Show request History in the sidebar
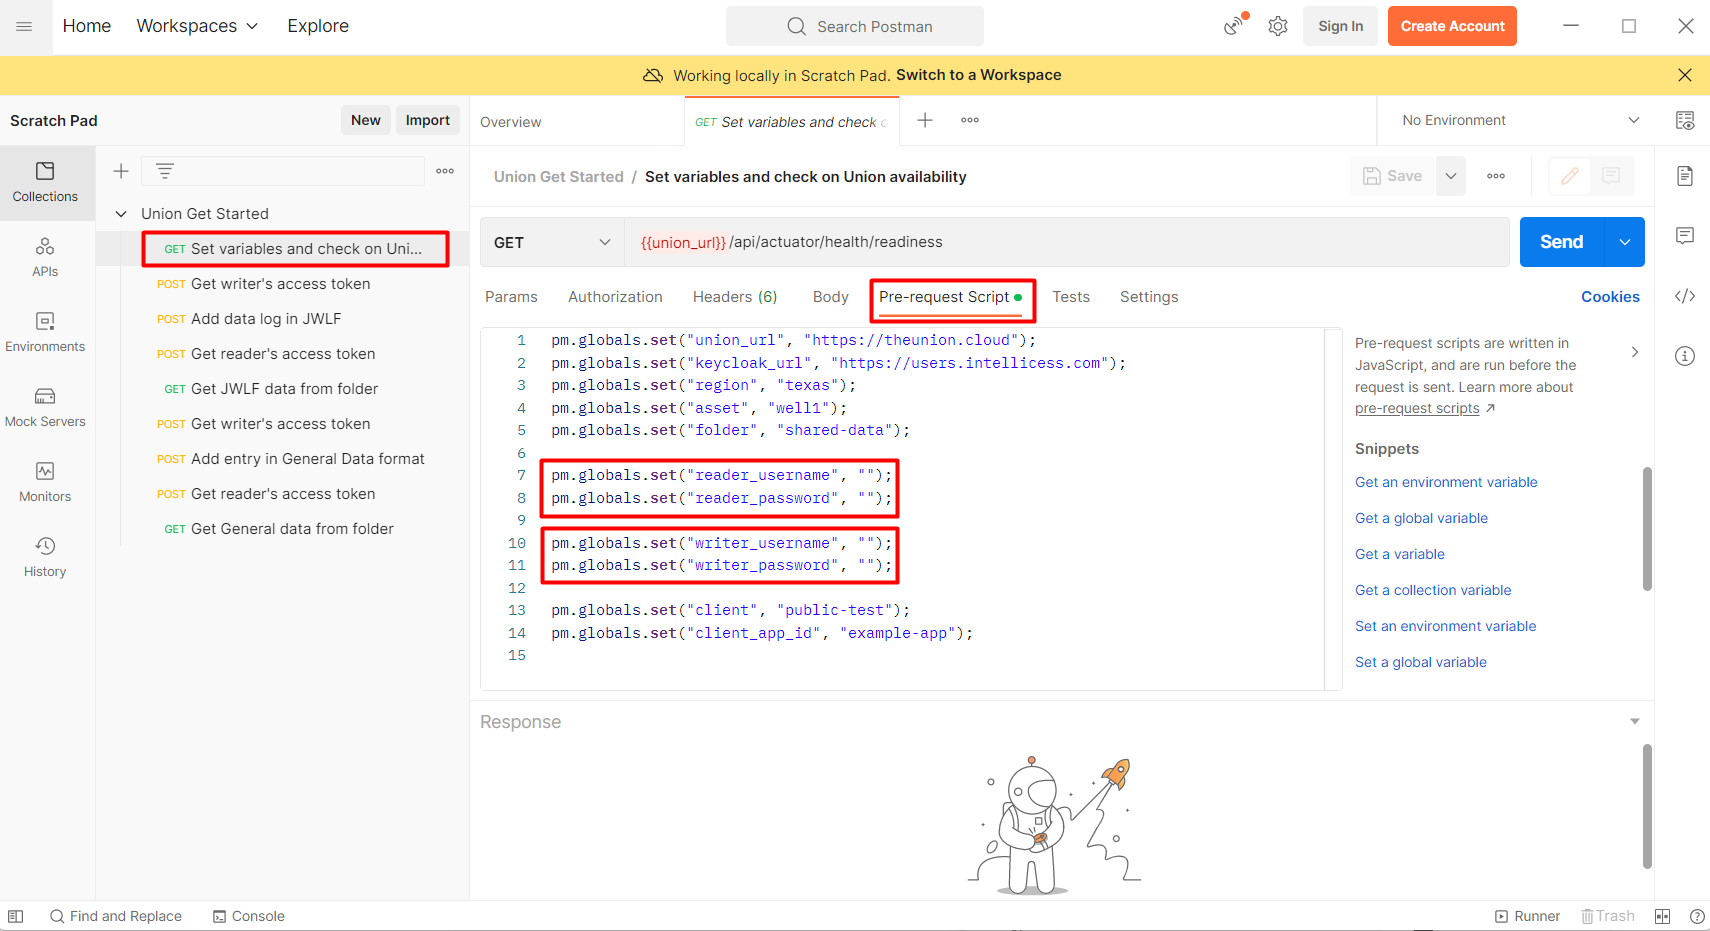This screenshot has height=931, width=1710. [45, 556]
